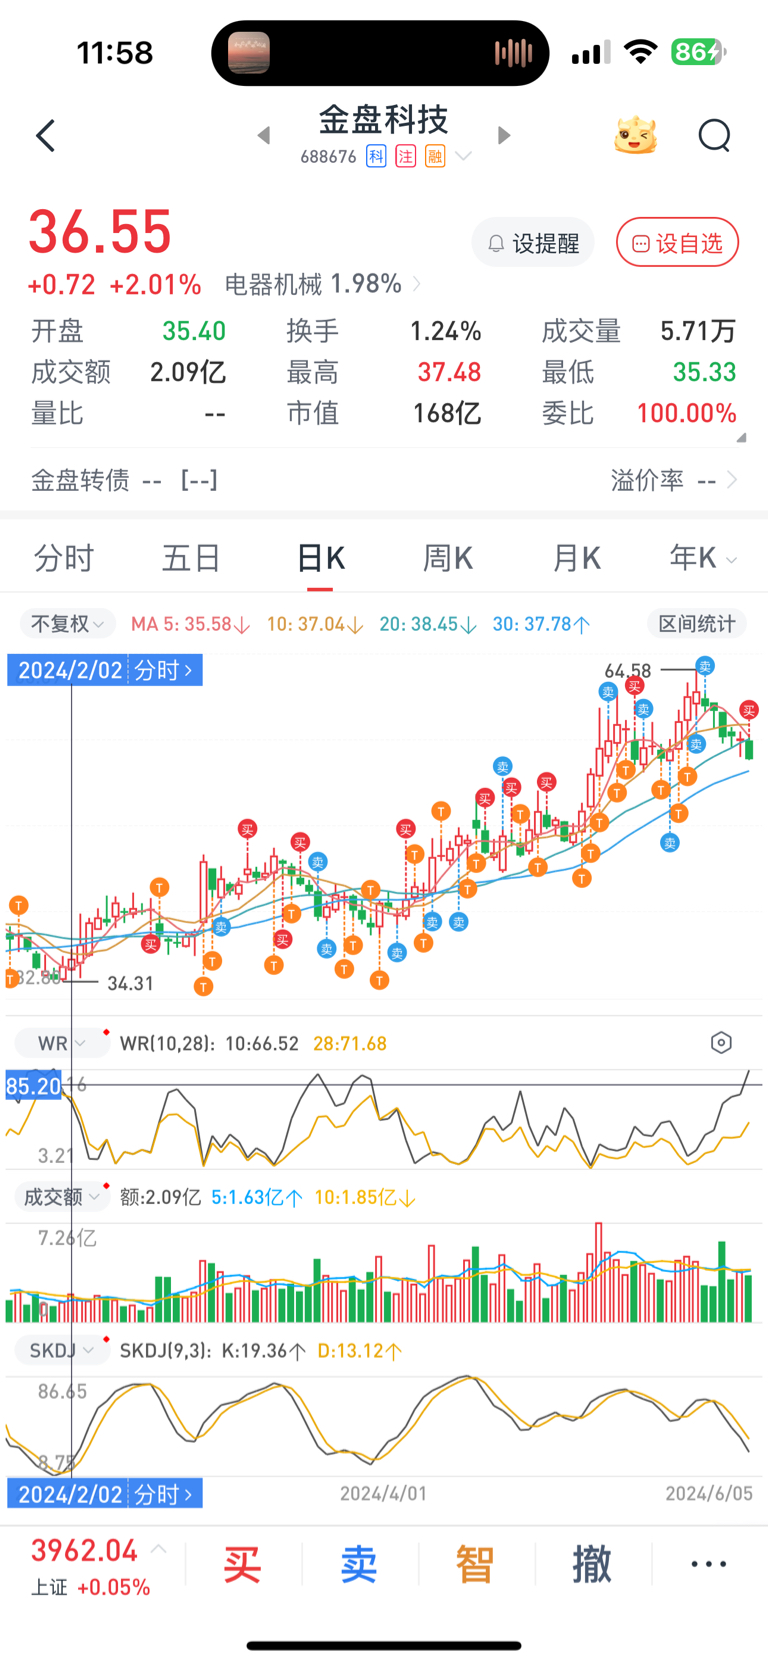Open top 2024/2/02 分时 date tag

(x=105, y=670)
